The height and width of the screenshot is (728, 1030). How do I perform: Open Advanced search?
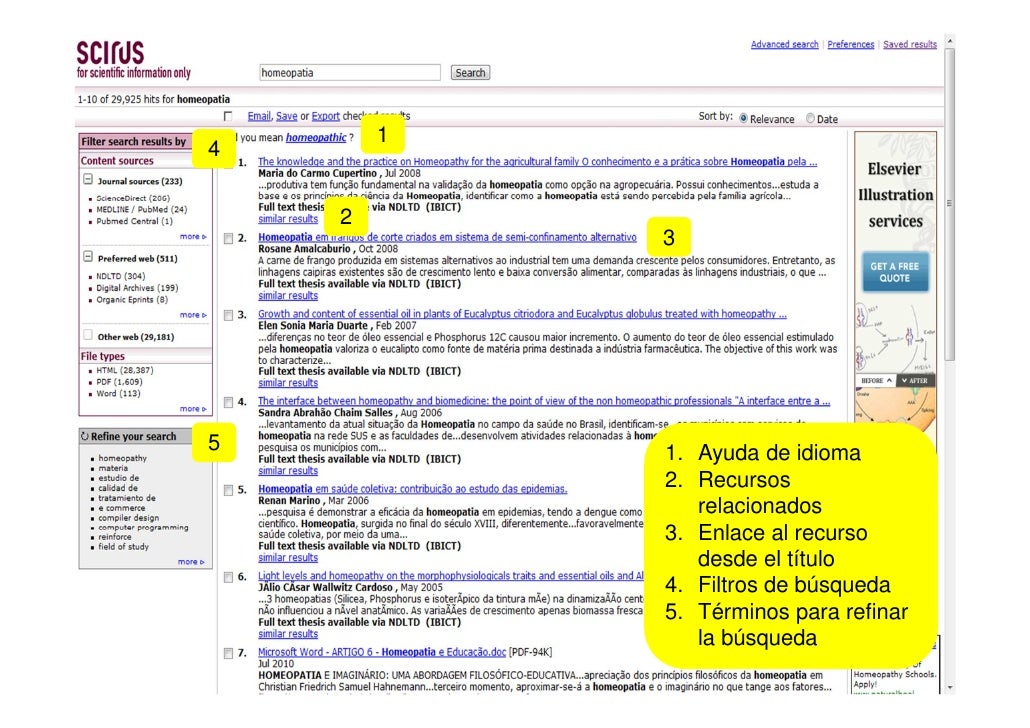784,45
